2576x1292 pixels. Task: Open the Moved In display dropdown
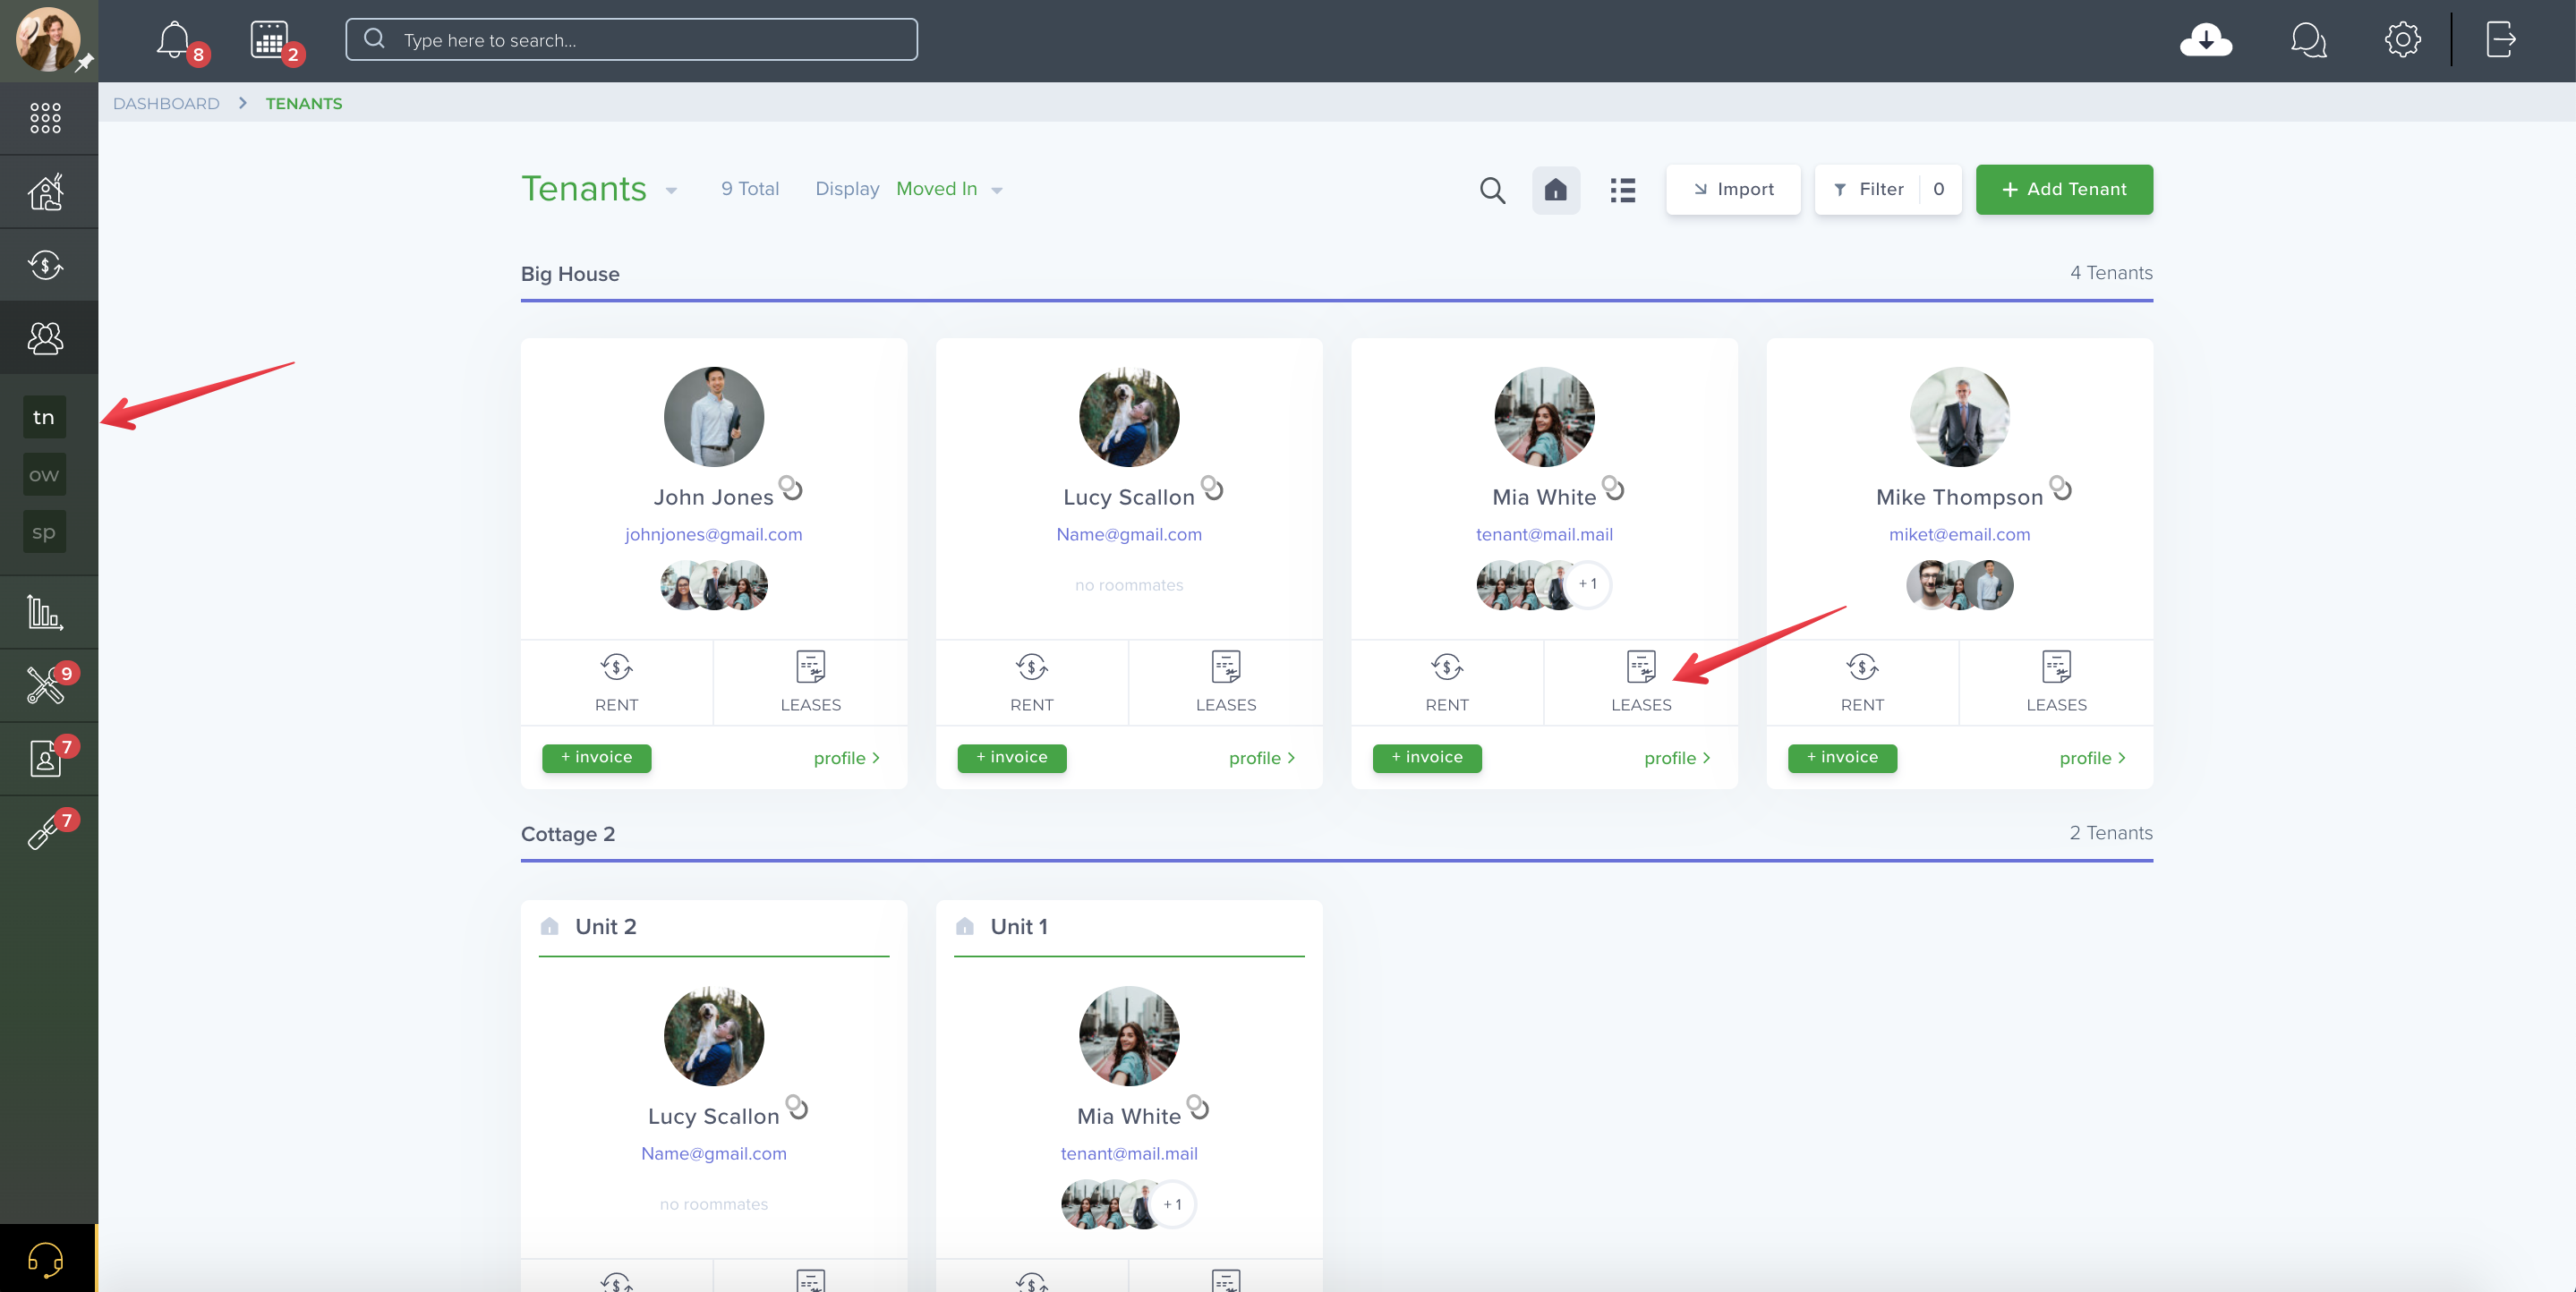(x=949, y=189)
